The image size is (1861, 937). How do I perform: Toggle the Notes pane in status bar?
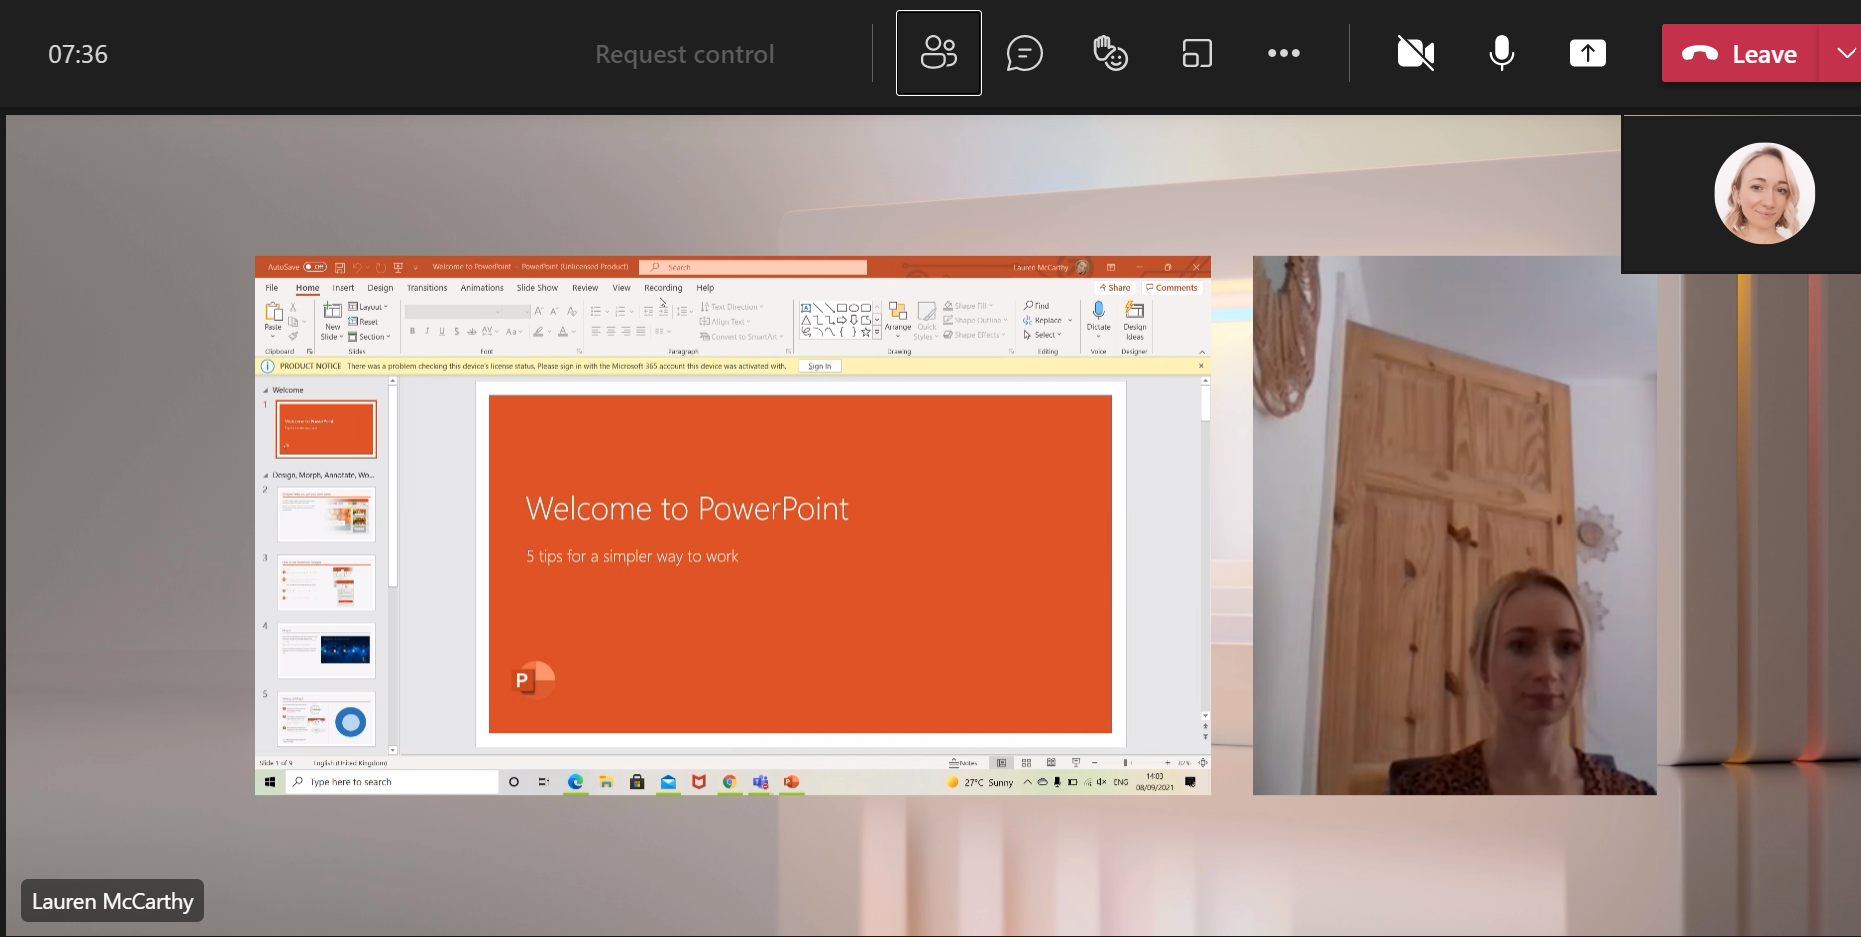coord(963,763)
